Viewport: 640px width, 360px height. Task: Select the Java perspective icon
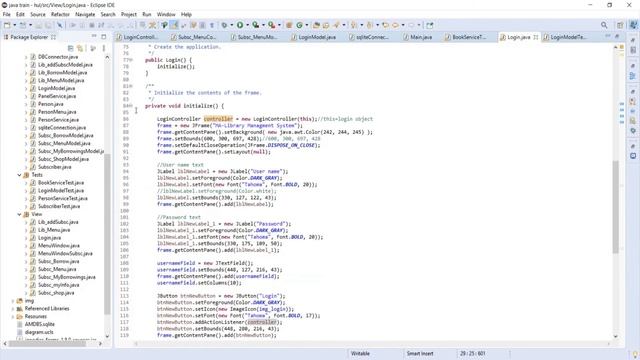pyautogui.click(x=633, y=25)
